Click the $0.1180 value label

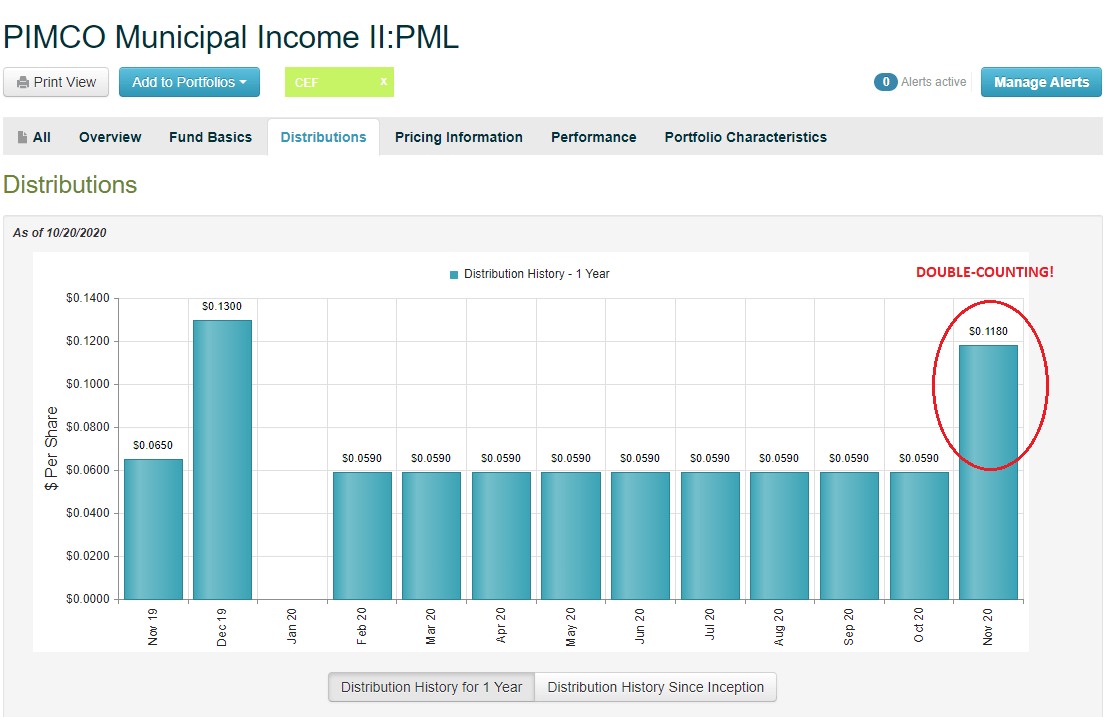tap(988, 331)
